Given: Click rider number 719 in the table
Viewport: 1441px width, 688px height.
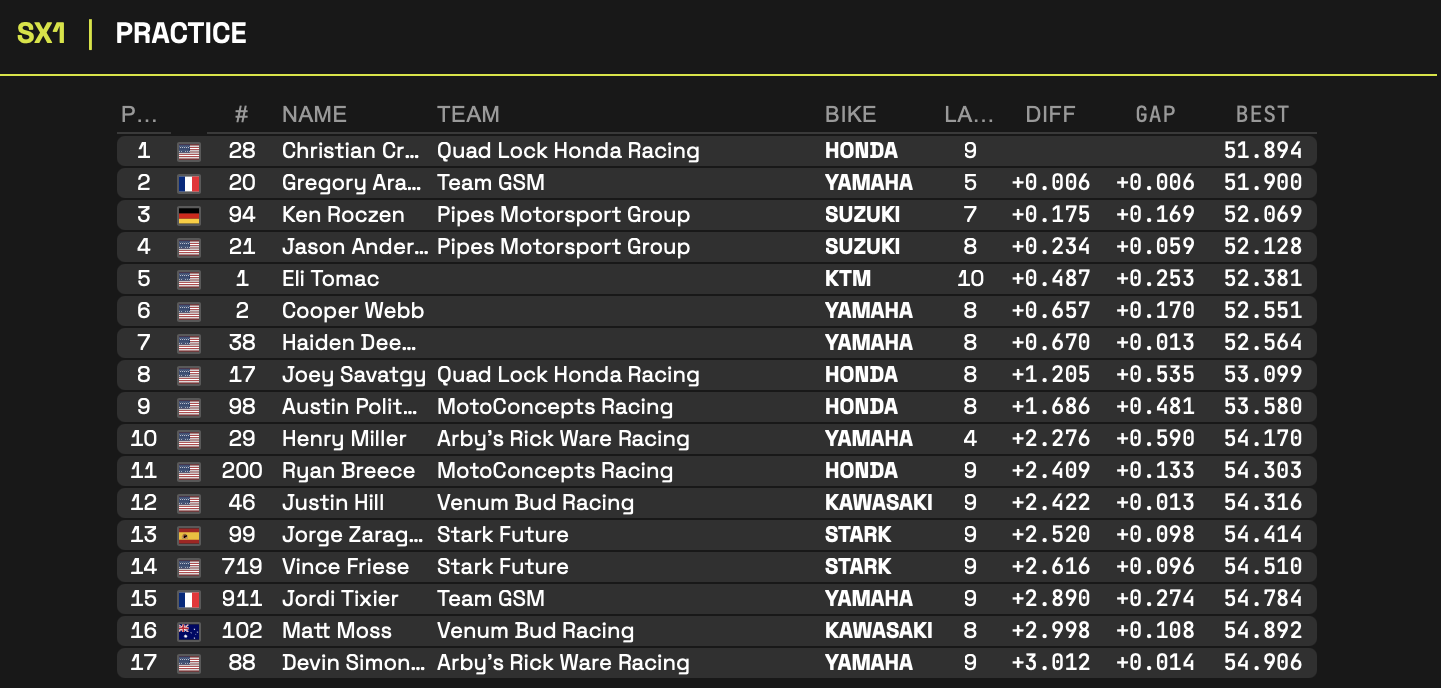Looking at the screenshot, I should [242, 567].
